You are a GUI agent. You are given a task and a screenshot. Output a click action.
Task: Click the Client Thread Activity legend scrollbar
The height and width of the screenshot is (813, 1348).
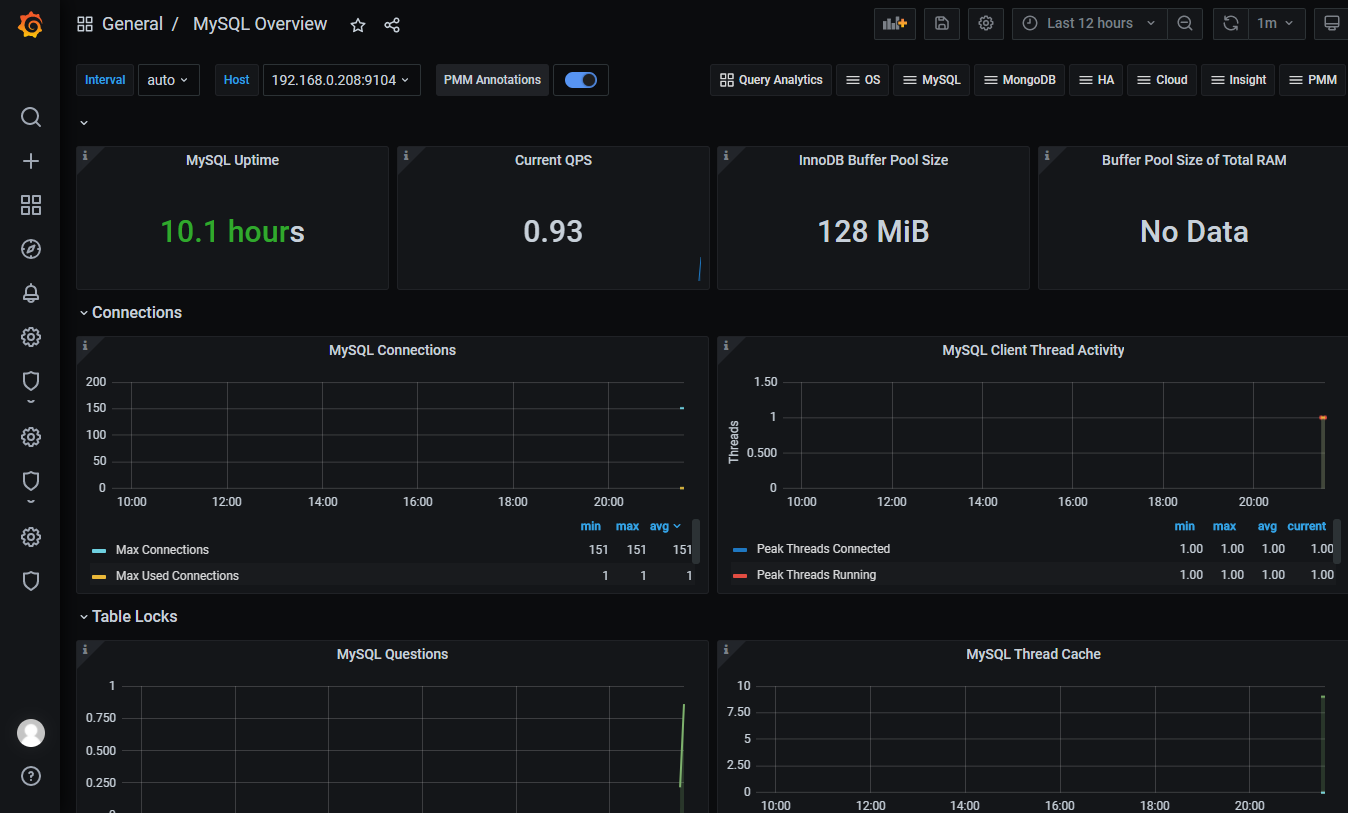click(1337, 541)
